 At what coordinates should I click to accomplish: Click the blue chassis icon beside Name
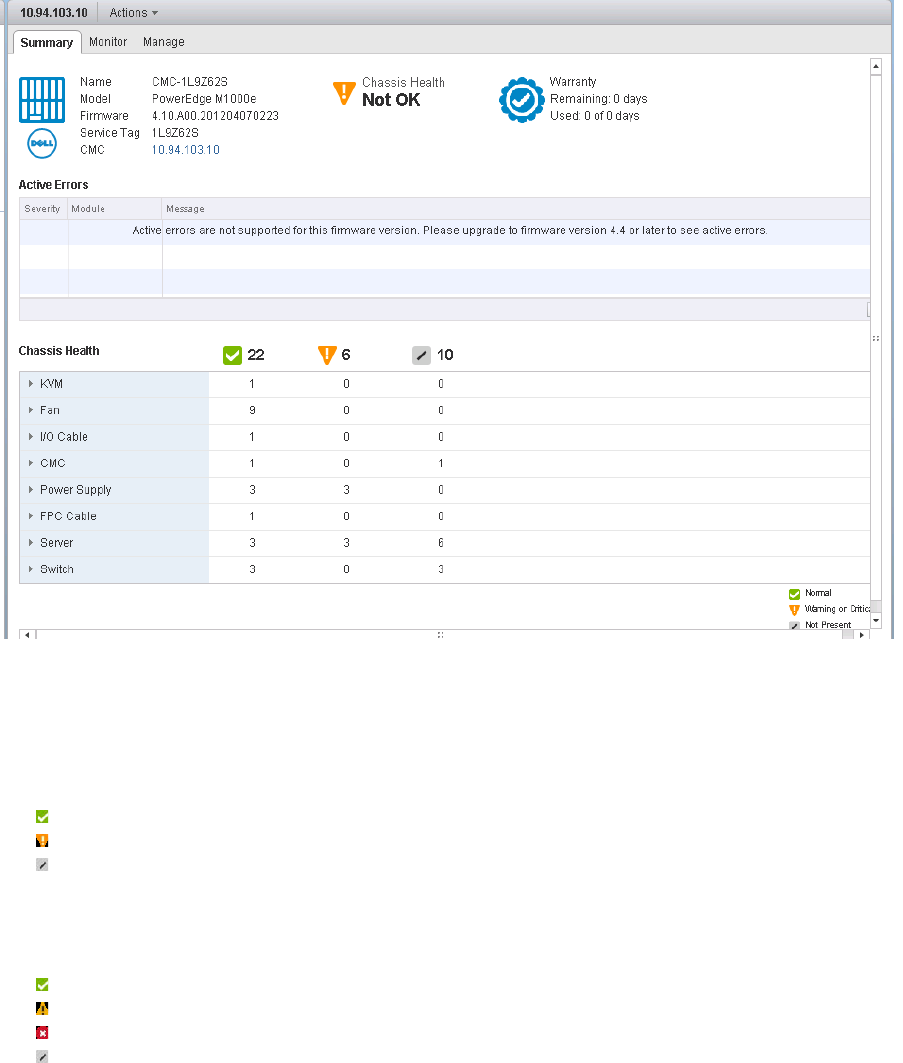pos(42,100)
